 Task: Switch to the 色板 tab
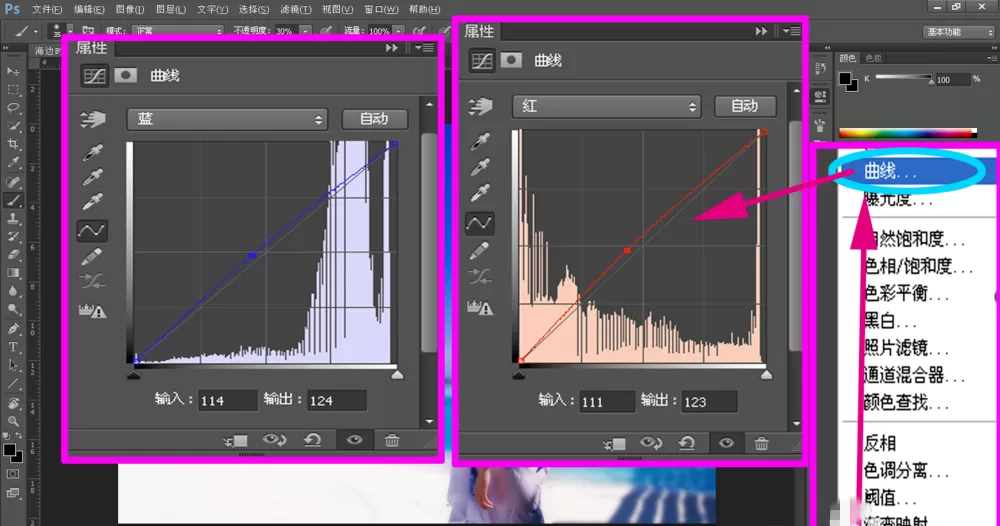873,58
